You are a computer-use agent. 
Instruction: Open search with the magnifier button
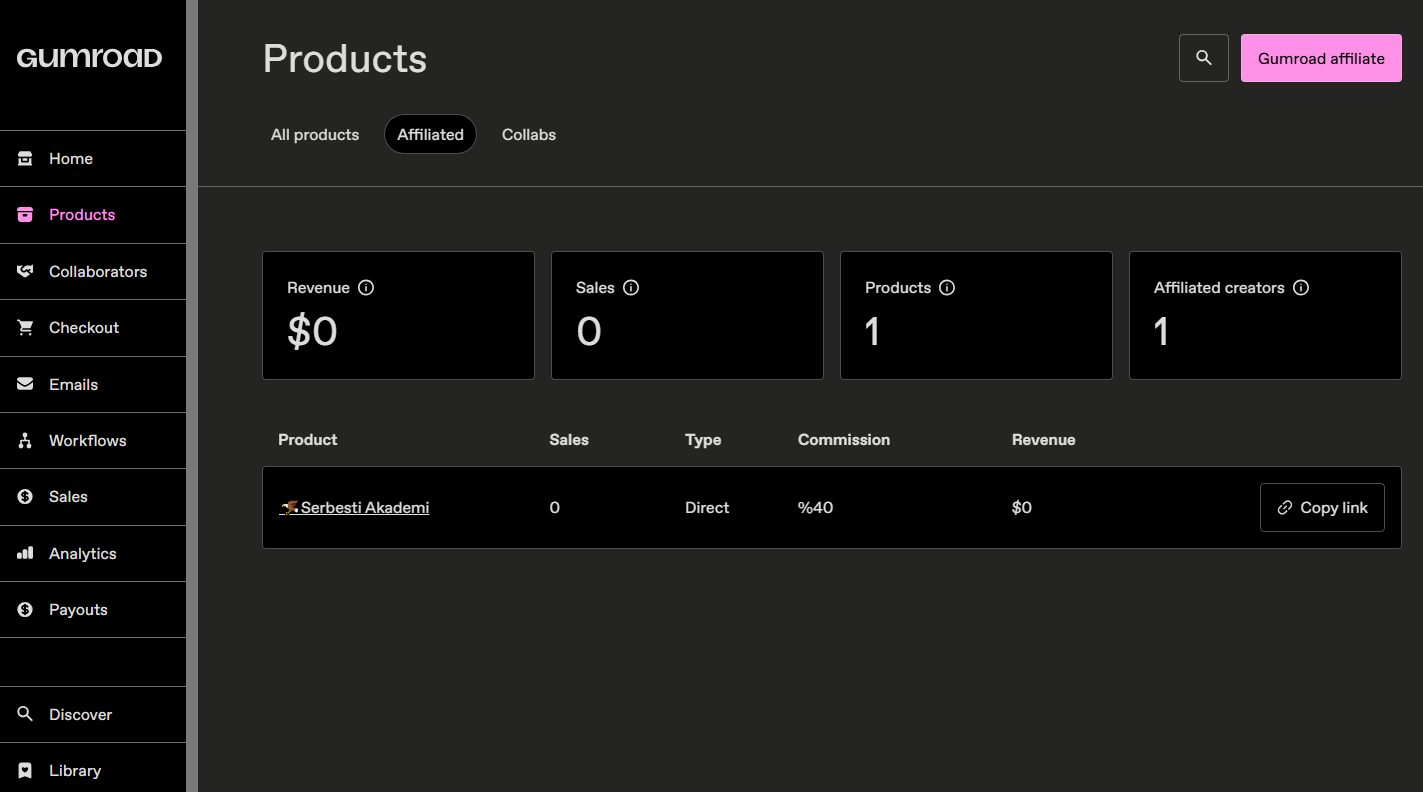[x=1204, y=58]
